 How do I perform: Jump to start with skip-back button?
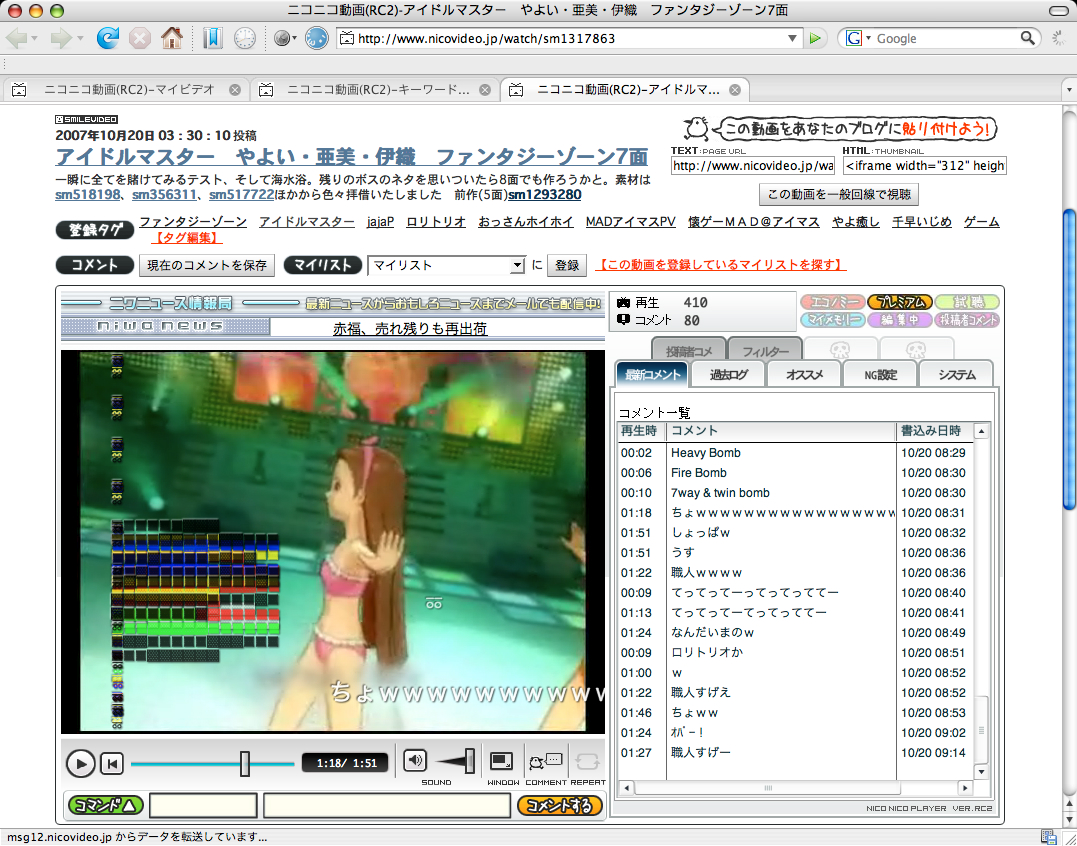tap(111, 763)
